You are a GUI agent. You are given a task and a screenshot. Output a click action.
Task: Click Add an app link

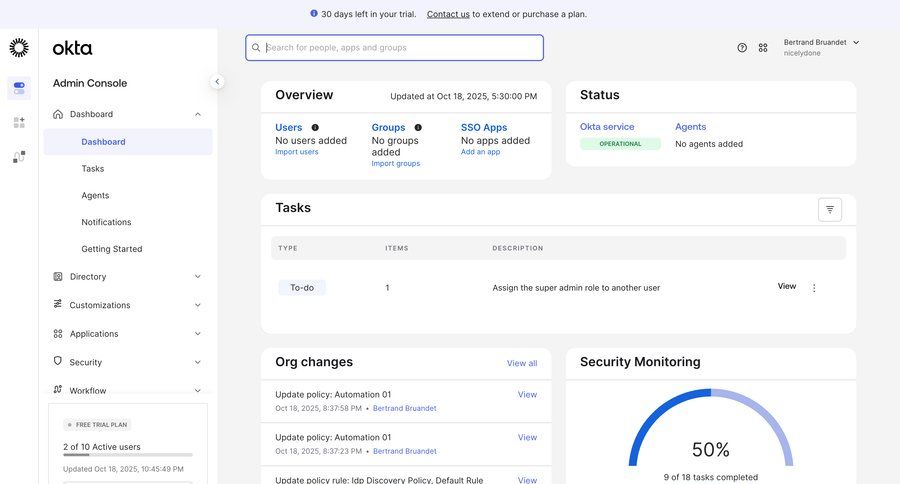(480, 152)
